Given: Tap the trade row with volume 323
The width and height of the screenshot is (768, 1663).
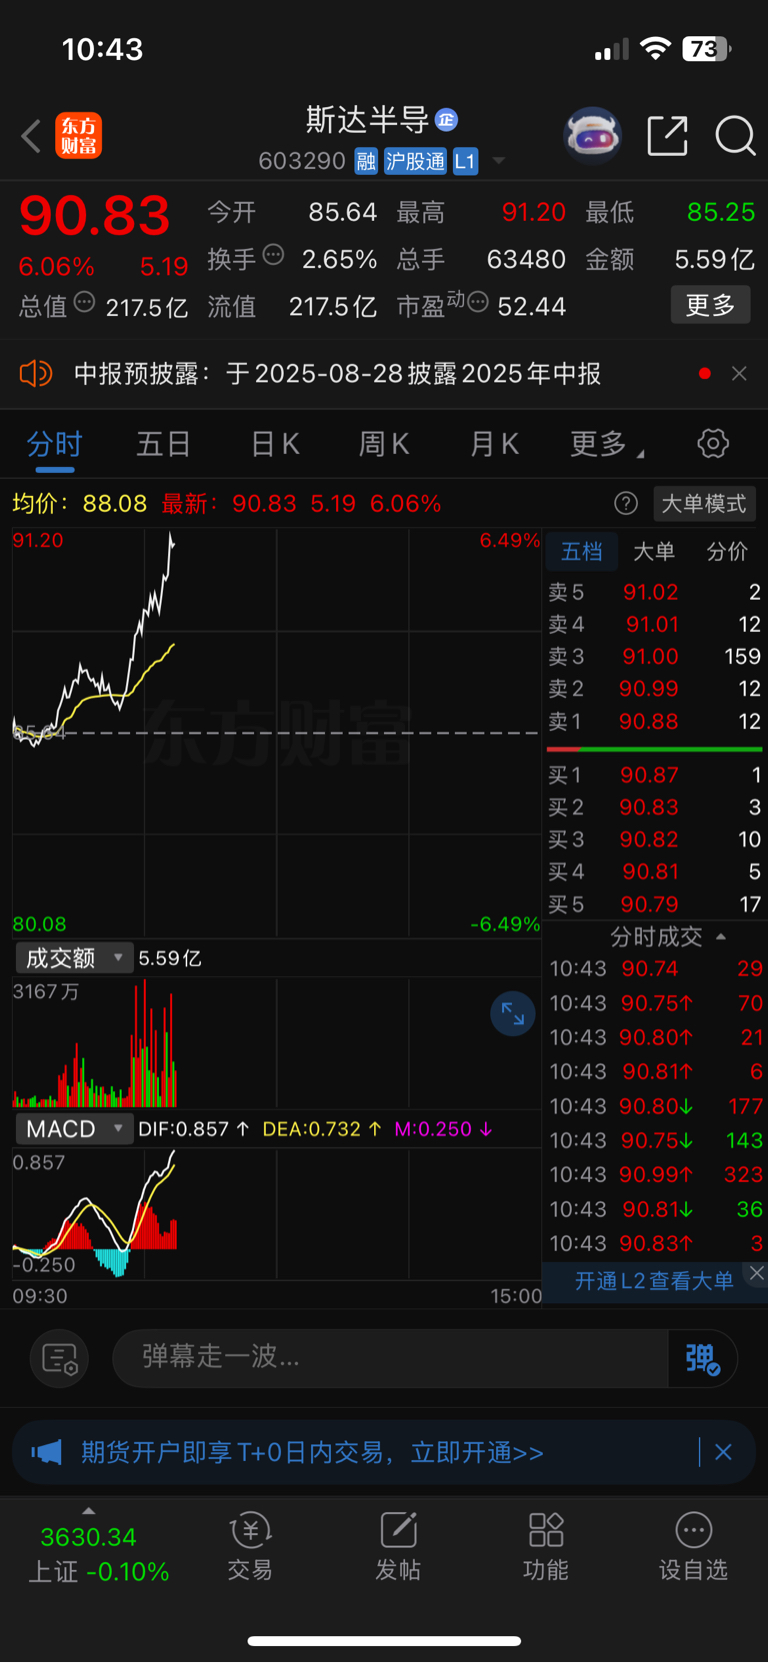Looking at the screenshot, I should point(655,1174).
